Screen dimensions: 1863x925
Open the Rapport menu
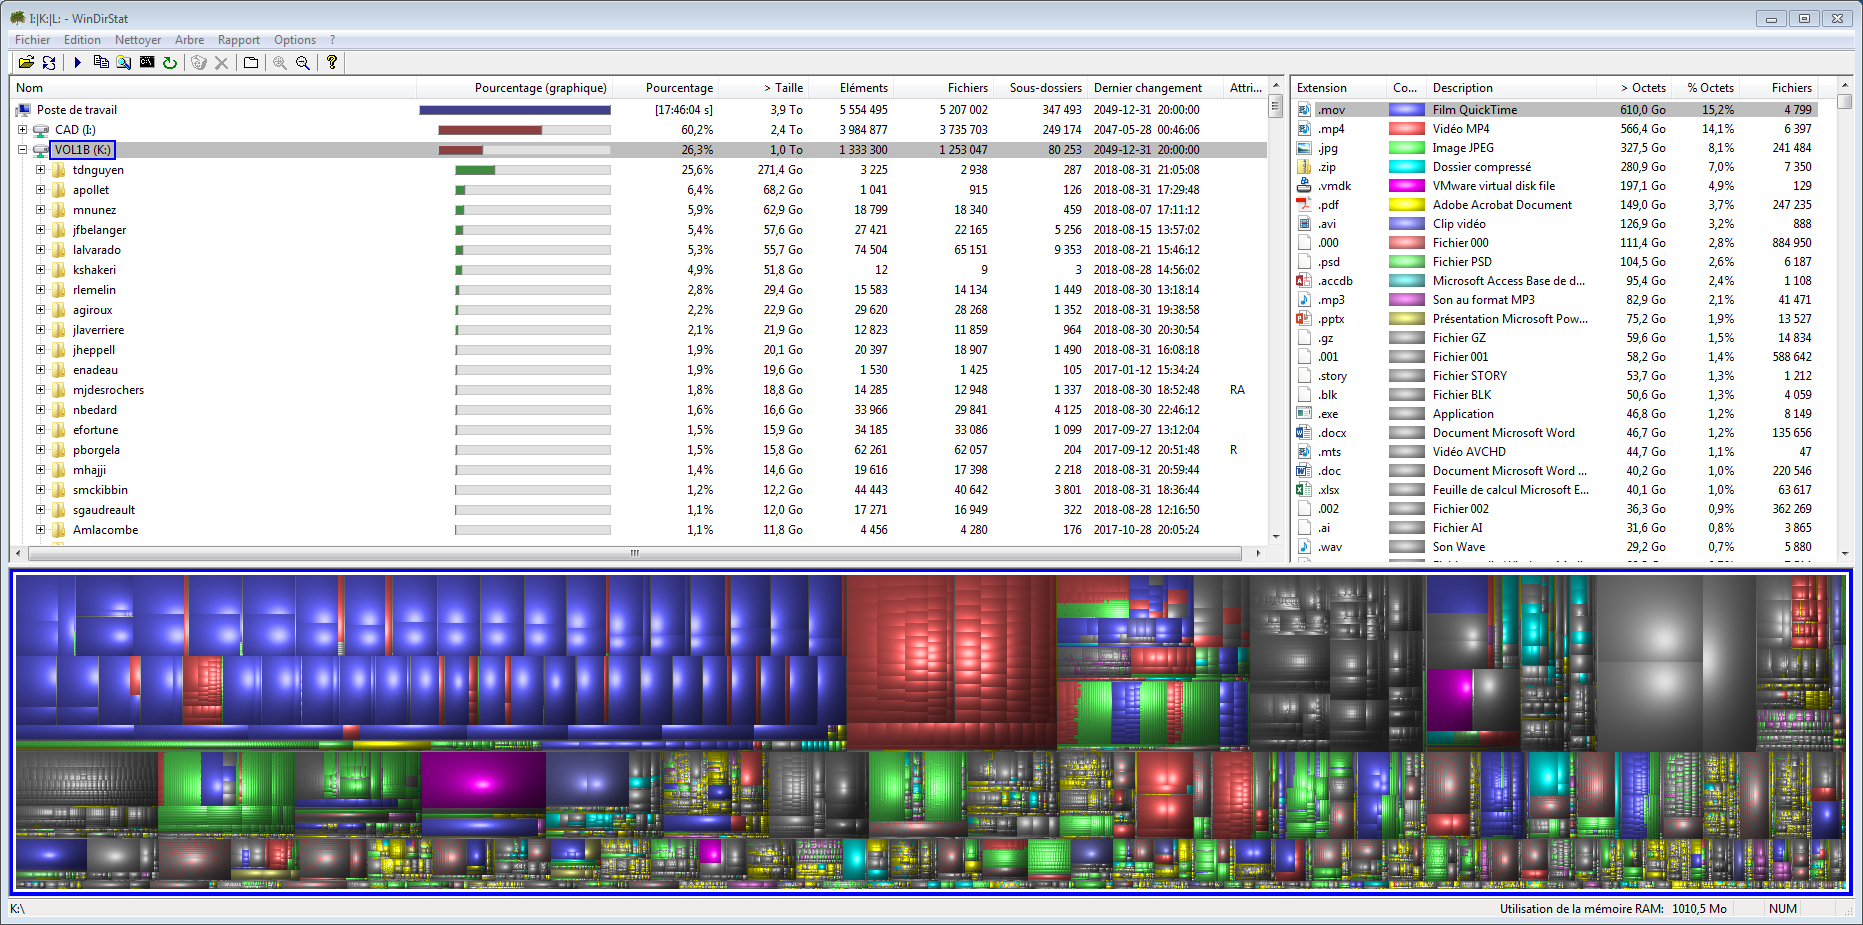(238, 40)
